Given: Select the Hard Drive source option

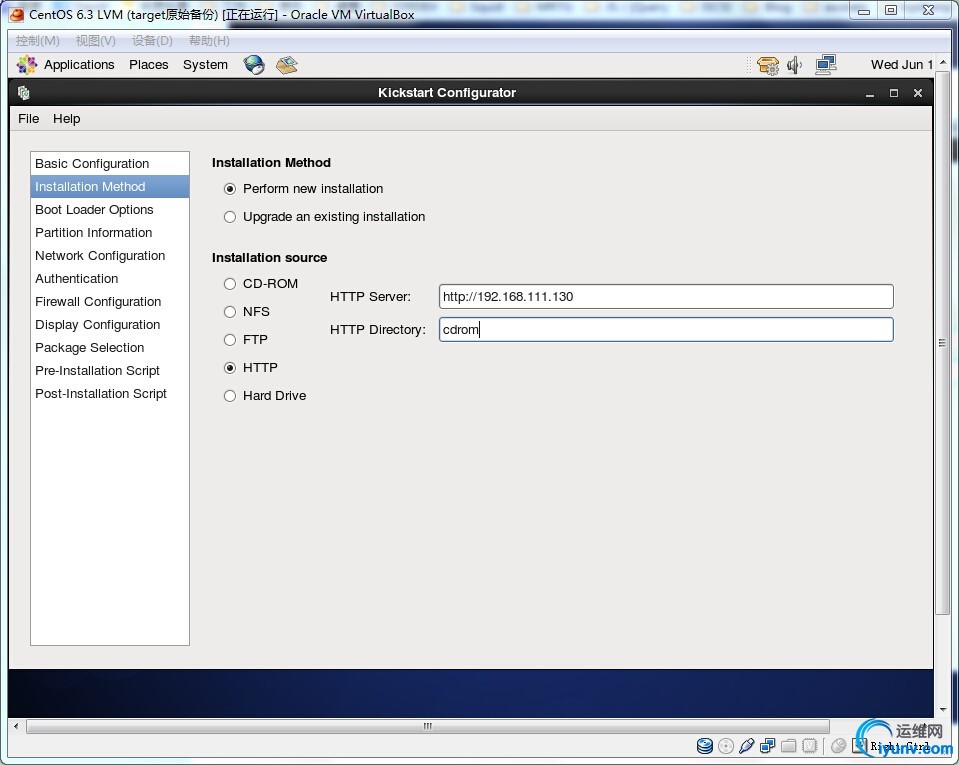Looking at the screenshot, I should pos(230,396).
